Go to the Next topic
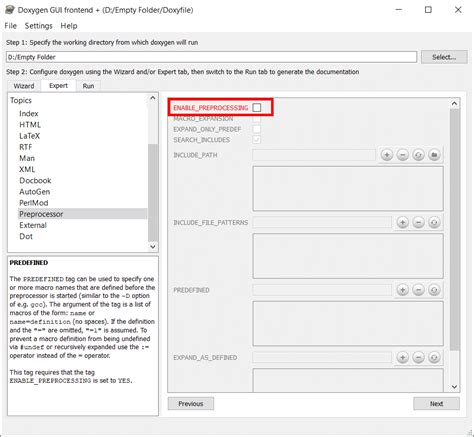Image resolution: width=474 pixels, height=437 pixels. (x=436, y=404)
